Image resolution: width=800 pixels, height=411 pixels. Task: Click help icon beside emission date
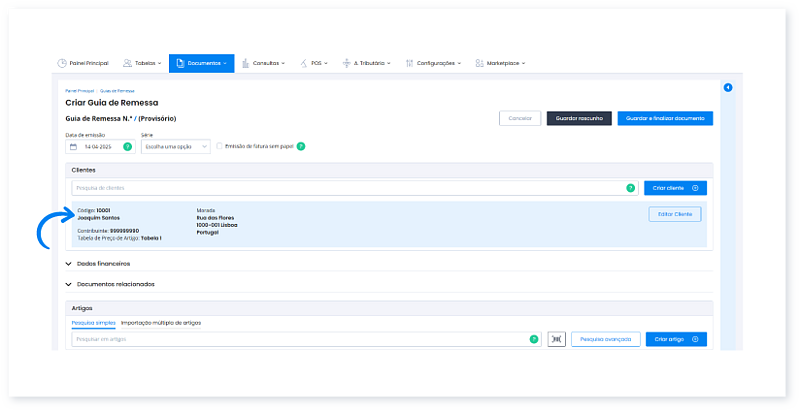(127, 147)
